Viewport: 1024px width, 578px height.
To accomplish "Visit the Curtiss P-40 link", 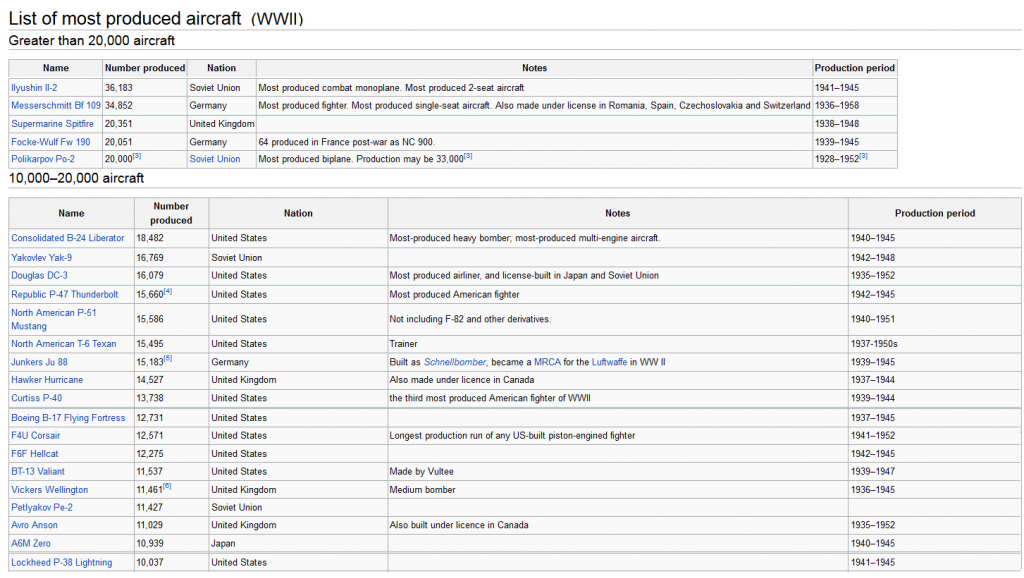I will [x=37, y=398].
